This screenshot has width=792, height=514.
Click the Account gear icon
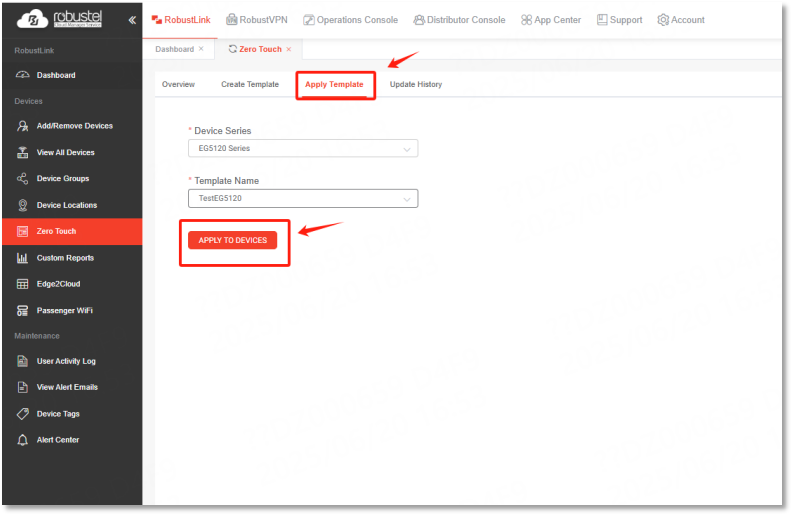(x=663, y=20)
